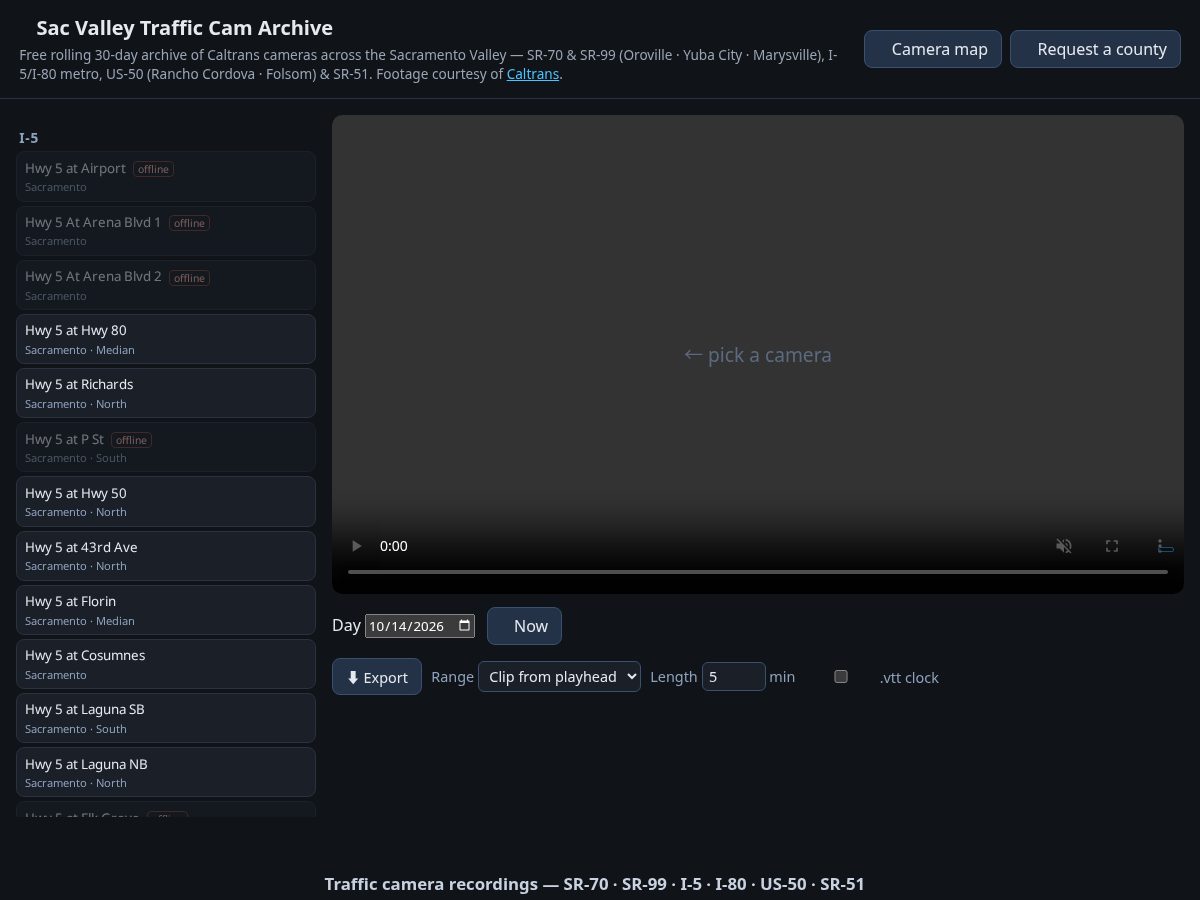1200x900 pixels.
Task: Click the Export button
Action: pos(377,677)
